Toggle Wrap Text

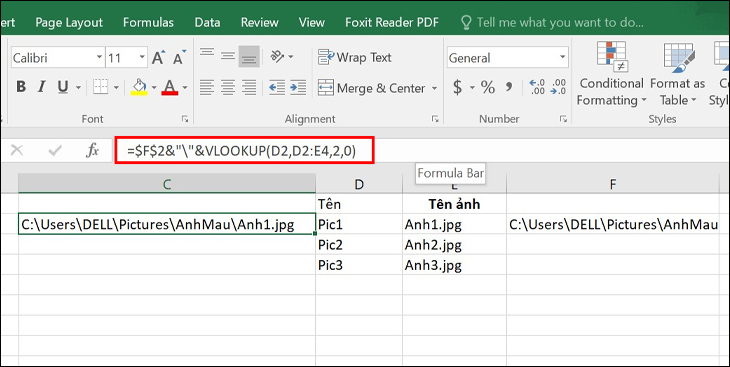(355, 58)
